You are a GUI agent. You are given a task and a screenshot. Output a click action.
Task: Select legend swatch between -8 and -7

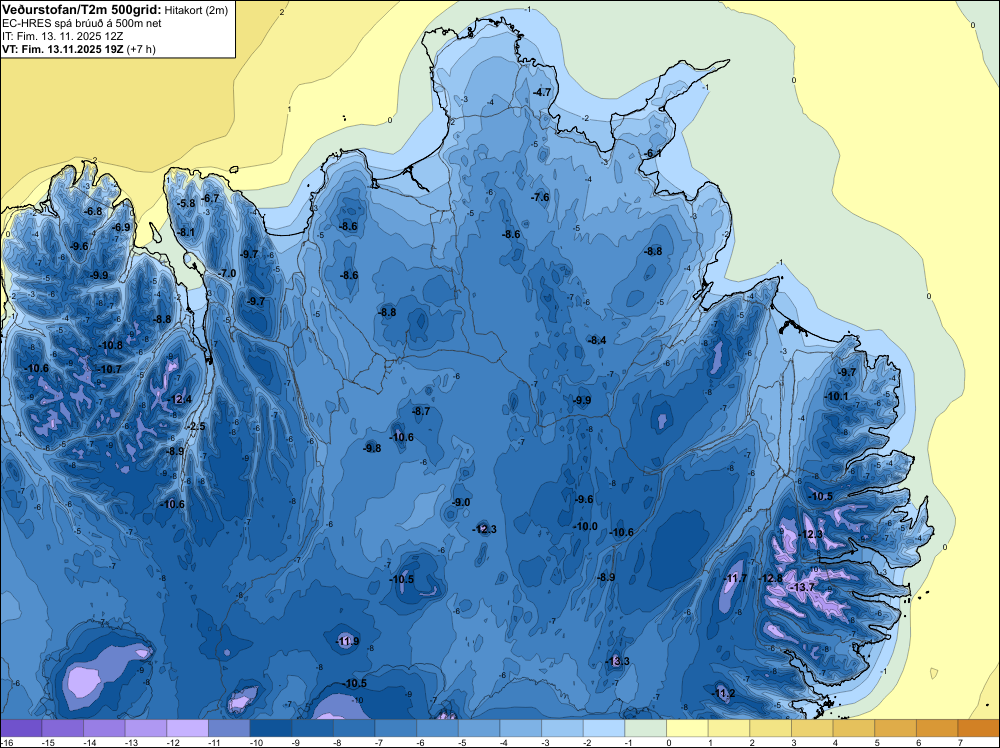coord(354,728)
